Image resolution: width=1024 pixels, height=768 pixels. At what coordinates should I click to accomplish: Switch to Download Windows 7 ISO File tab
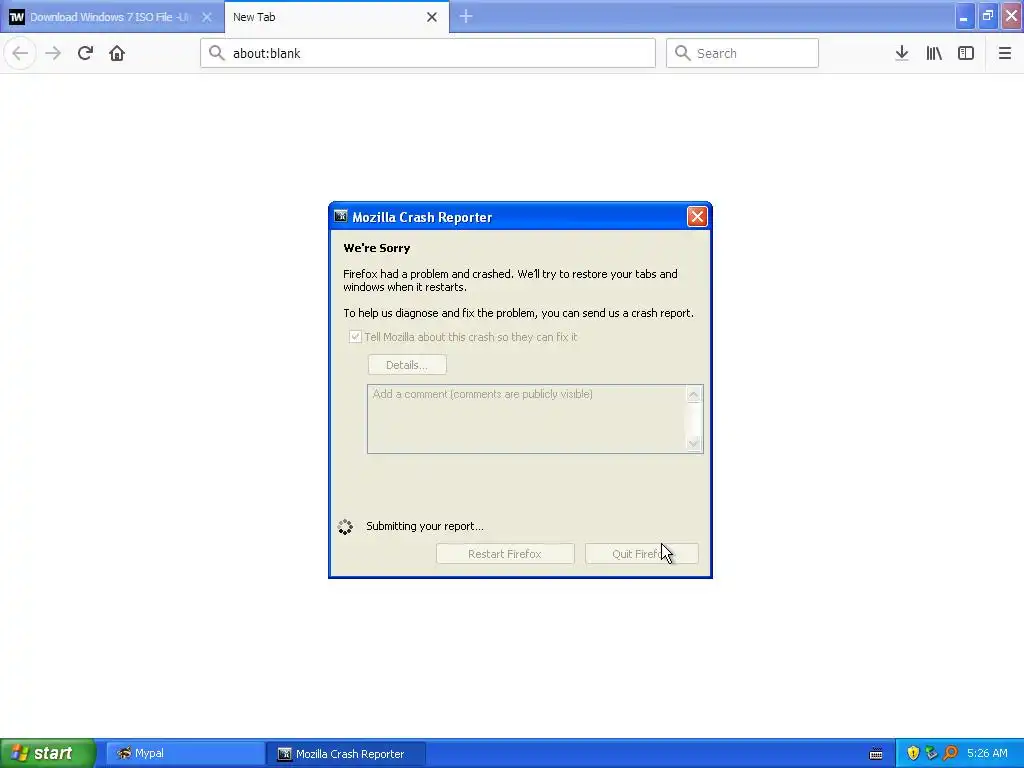click(x=112, y=17)
